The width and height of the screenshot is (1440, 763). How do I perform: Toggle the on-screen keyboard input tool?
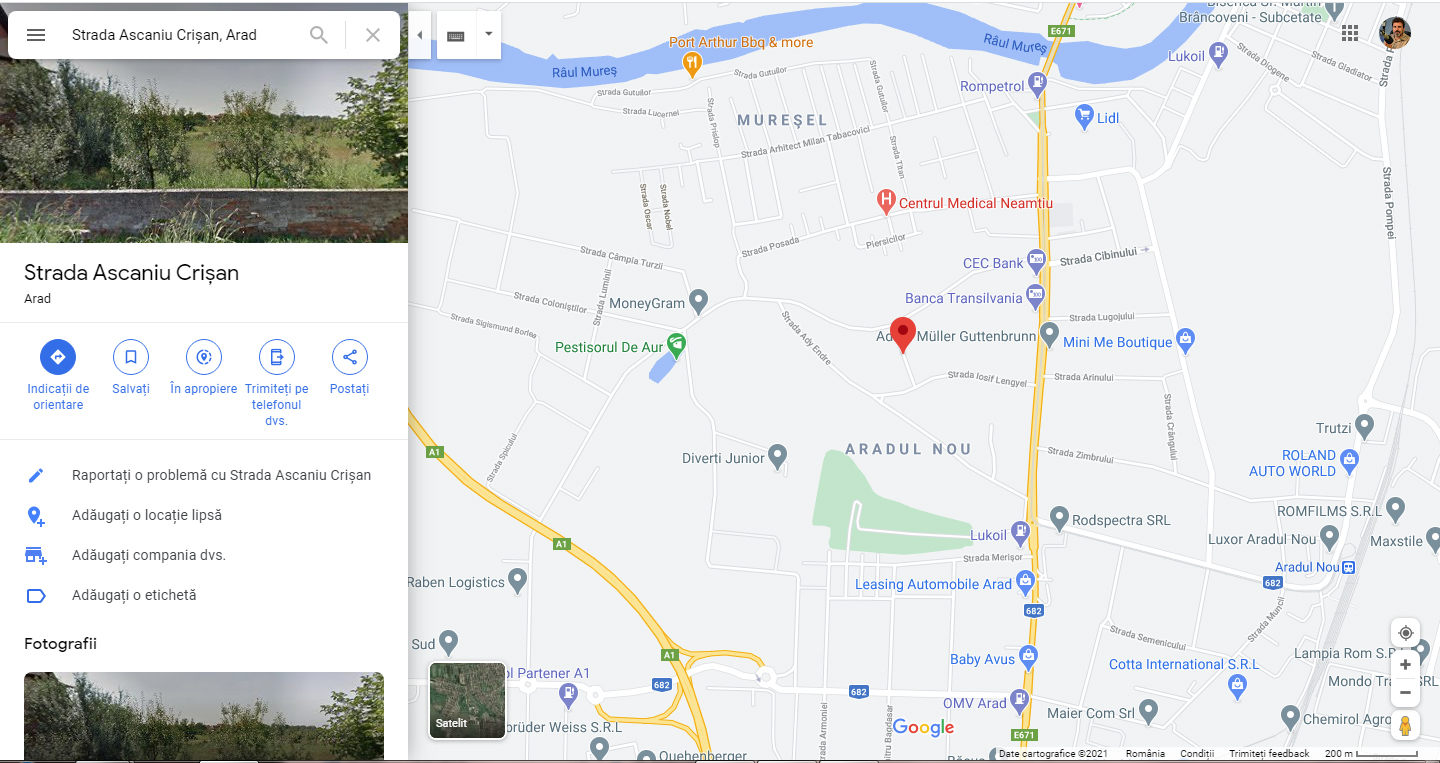(456, 35)
